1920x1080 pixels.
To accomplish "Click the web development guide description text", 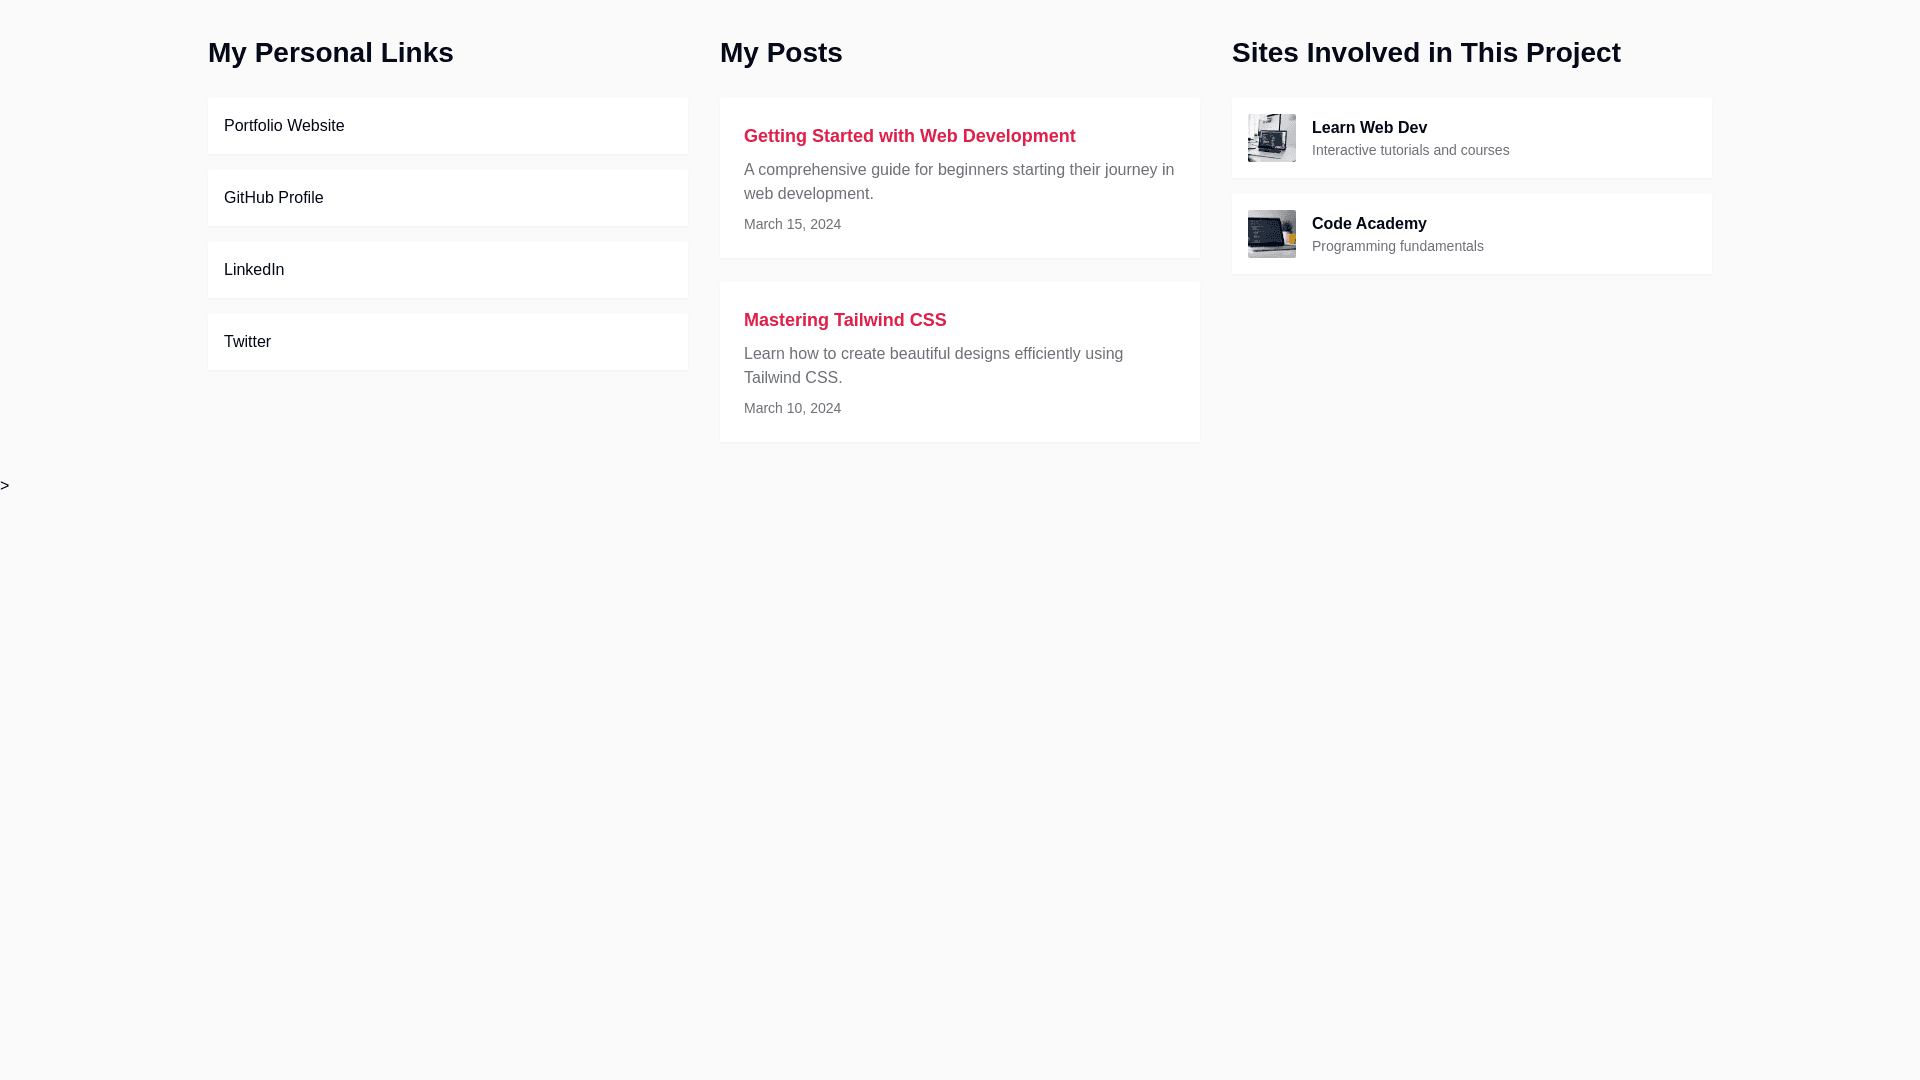I will point(958,182).
